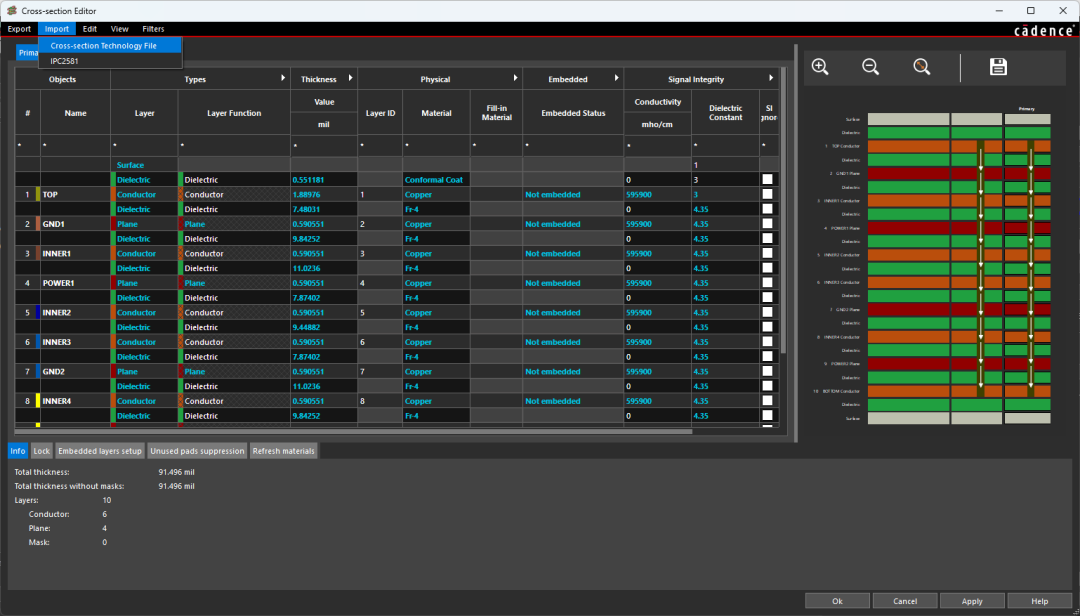1080x616 pixels.
Task: Click the Cross-section Editor title bar icon
Action: tap(11, 9)
